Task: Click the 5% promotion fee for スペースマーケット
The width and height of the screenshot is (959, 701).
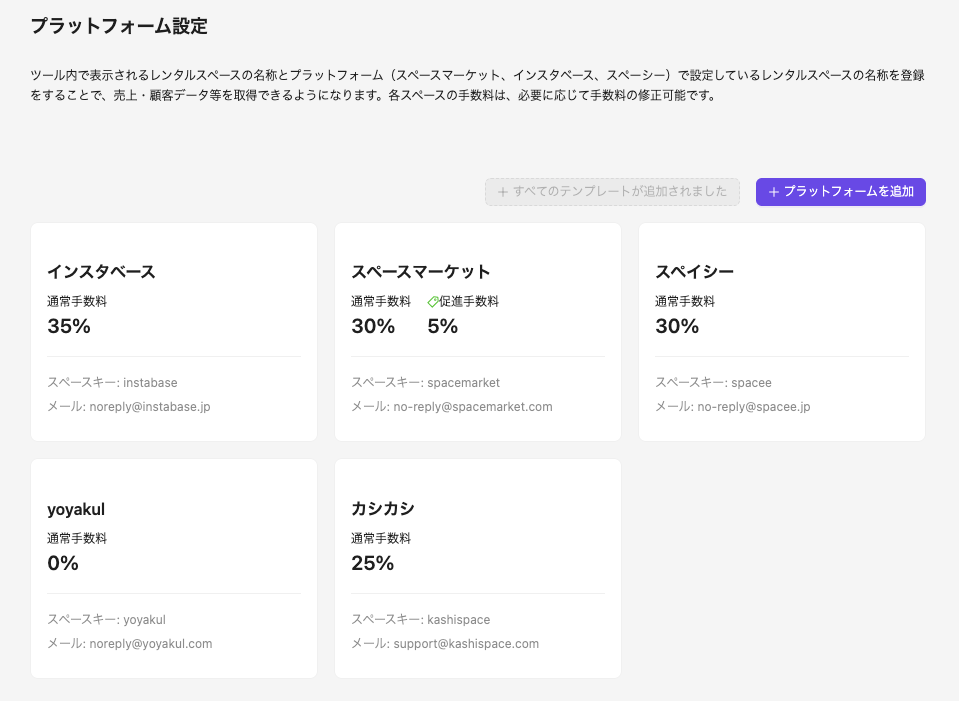Action: [x=441, y=325]
